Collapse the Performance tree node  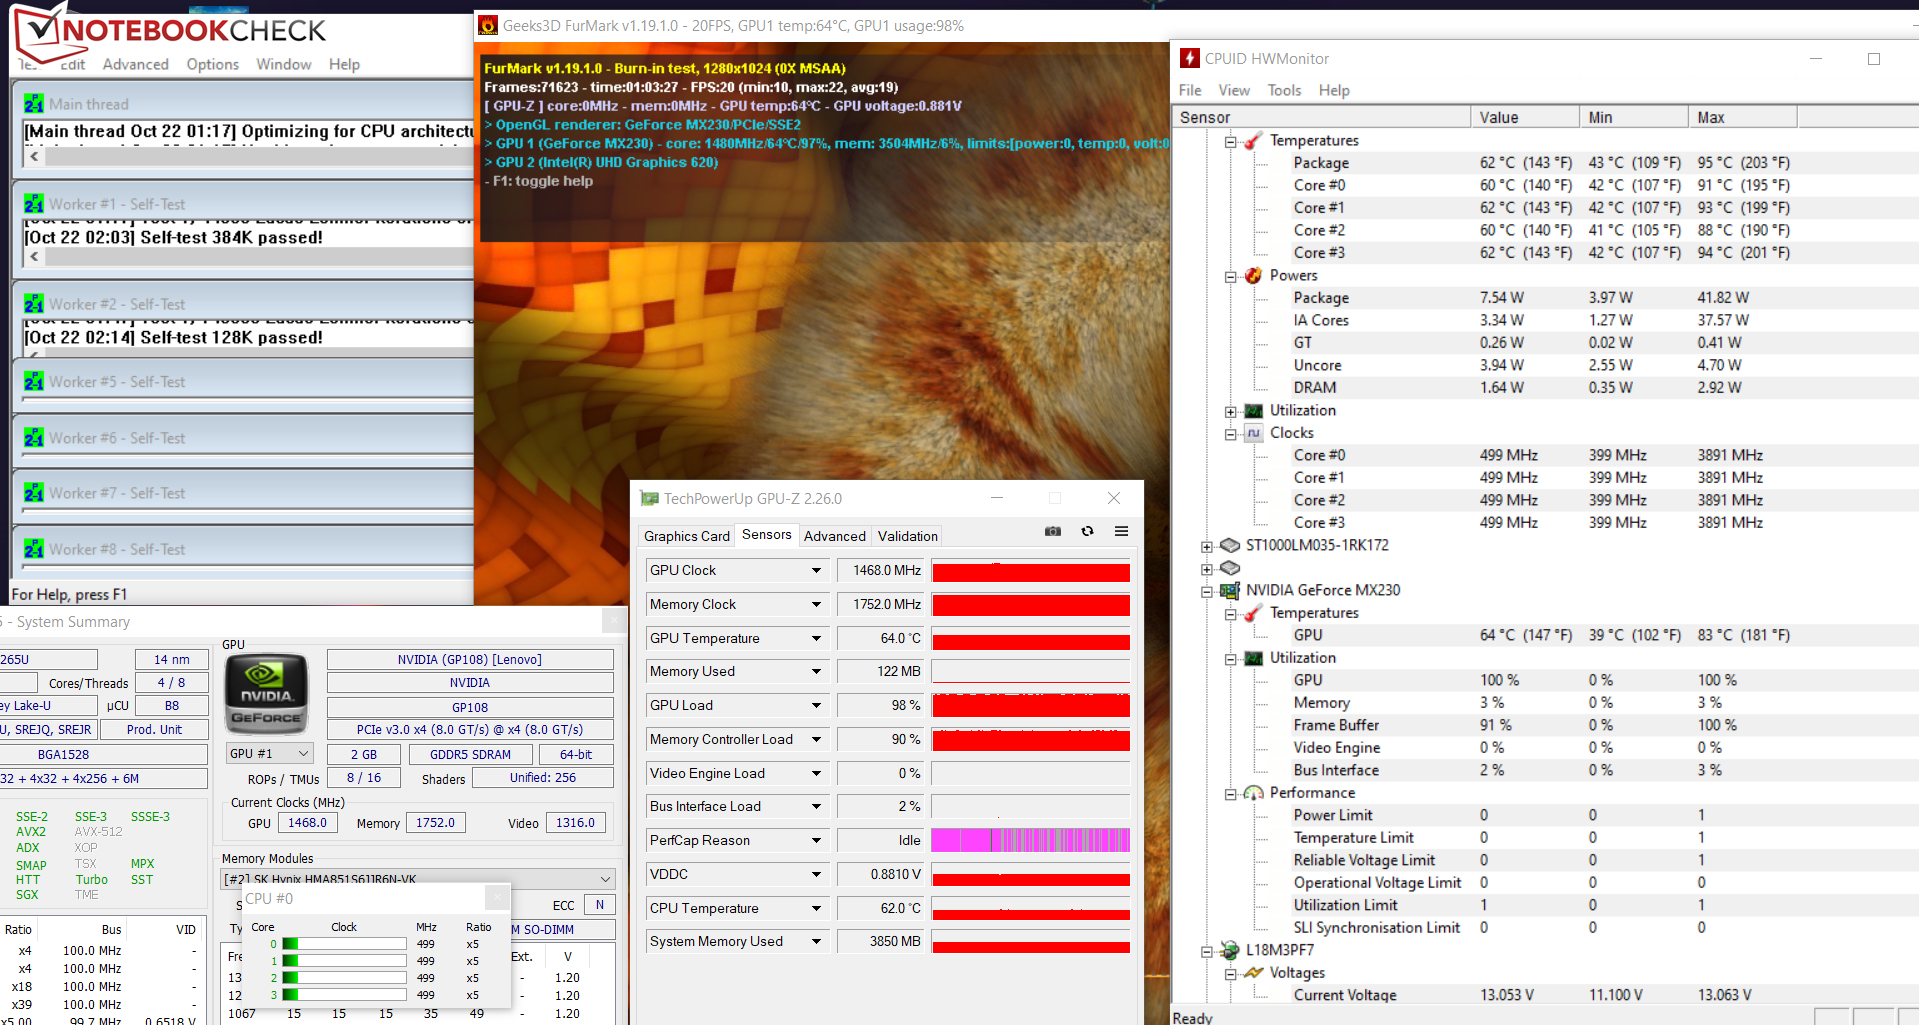coord(1230,794)
